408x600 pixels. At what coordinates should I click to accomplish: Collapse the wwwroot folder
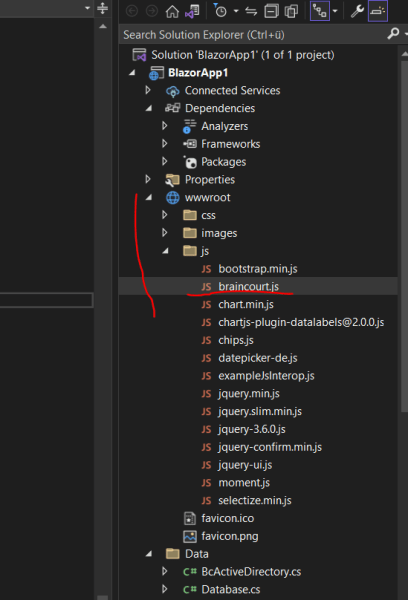pyautogui.click(x=149, y=197)
